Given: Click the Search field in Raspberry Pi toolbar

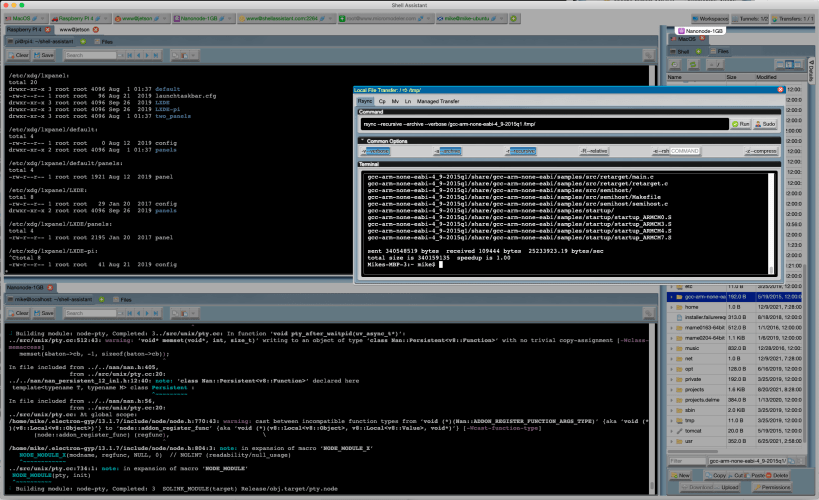Looking at the screenshot, I should (x=90, y=55).
